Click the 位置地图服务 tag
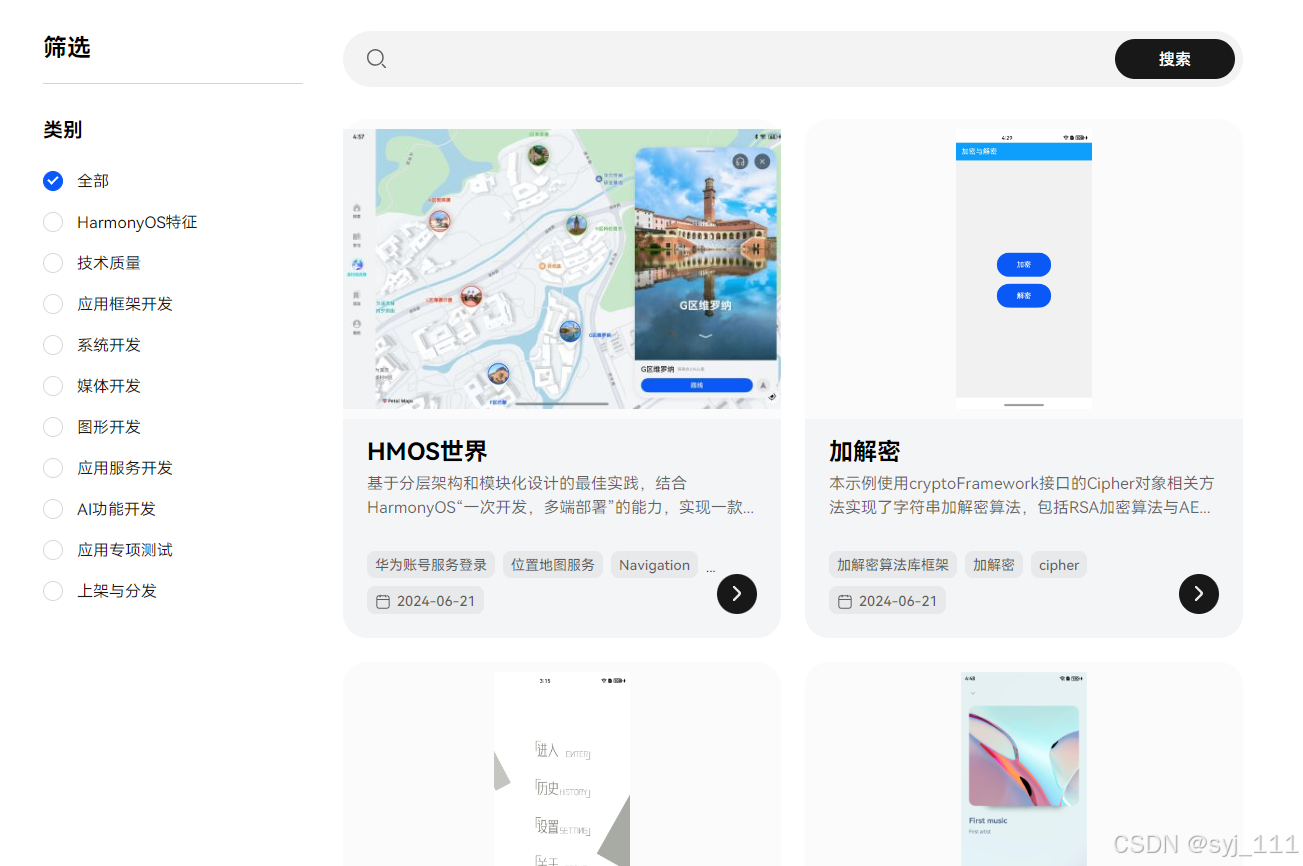The width and height of the screenshot is (1303, 866). [x=553, y=565]
